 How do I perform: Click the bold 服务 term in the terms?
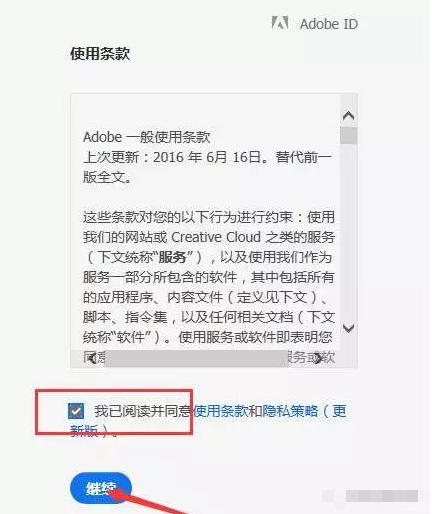(x=172, y=257)
